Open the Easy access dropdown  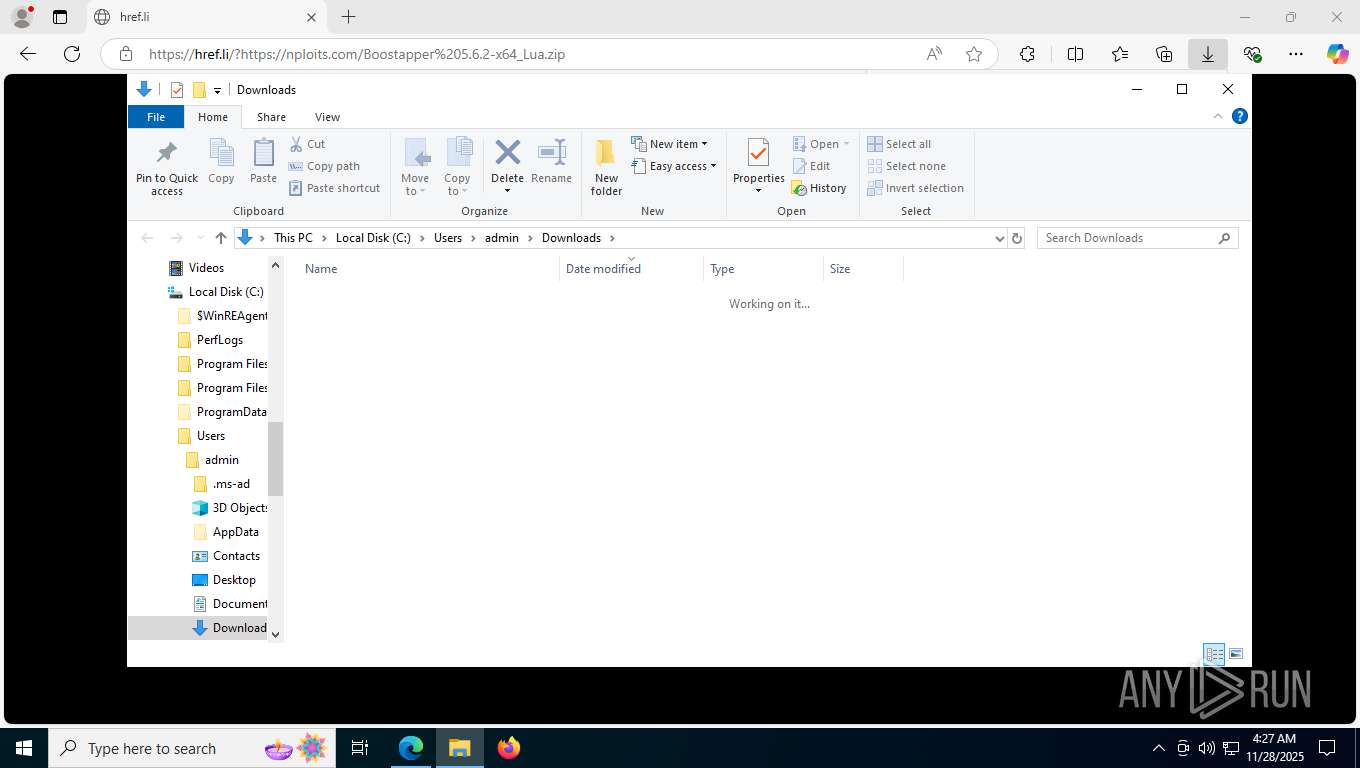(674, 166)
